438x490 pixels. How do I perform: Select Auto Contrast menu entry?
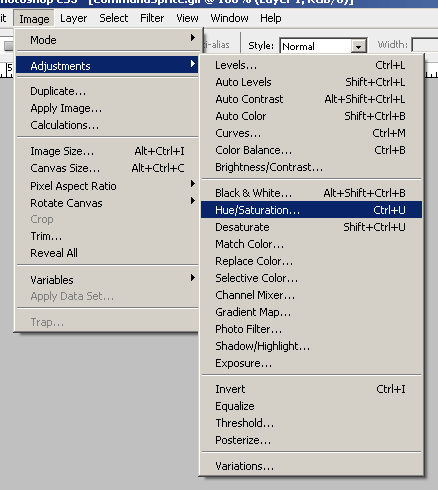(311, 99)
